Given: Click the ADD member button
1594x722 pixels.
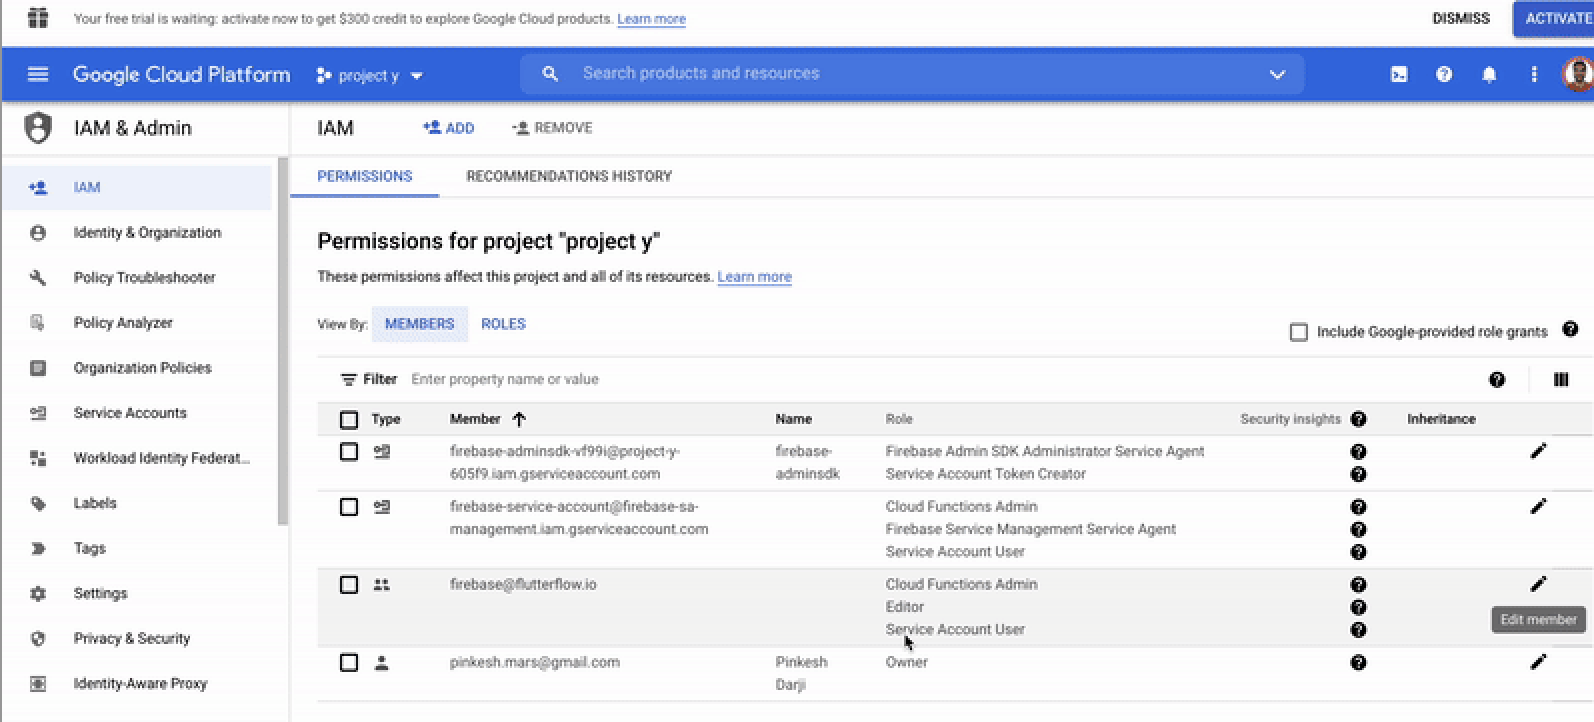Looking at the screenshot, I should 449,128.
